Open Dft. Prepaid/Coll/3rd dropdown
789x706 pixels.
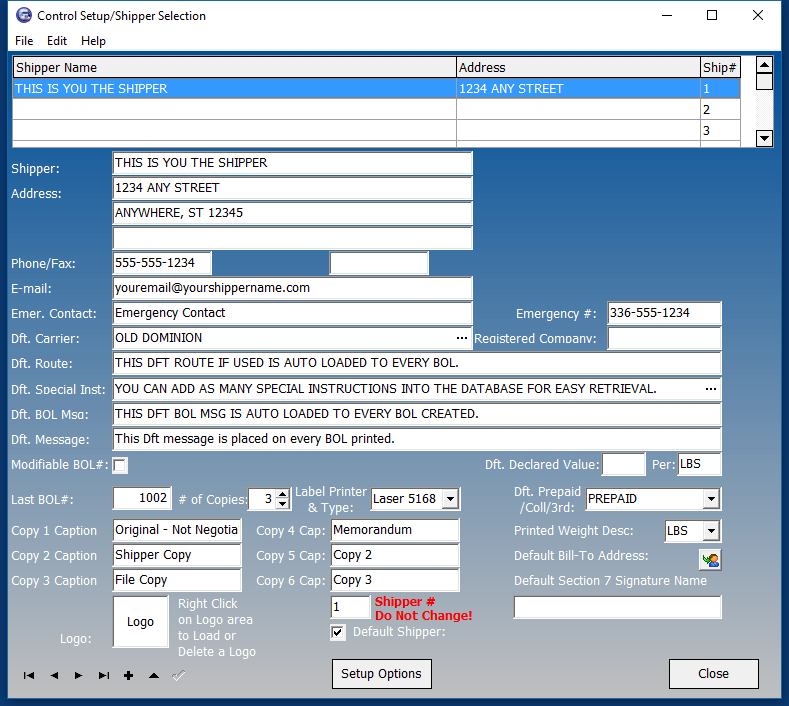(711, 499)
